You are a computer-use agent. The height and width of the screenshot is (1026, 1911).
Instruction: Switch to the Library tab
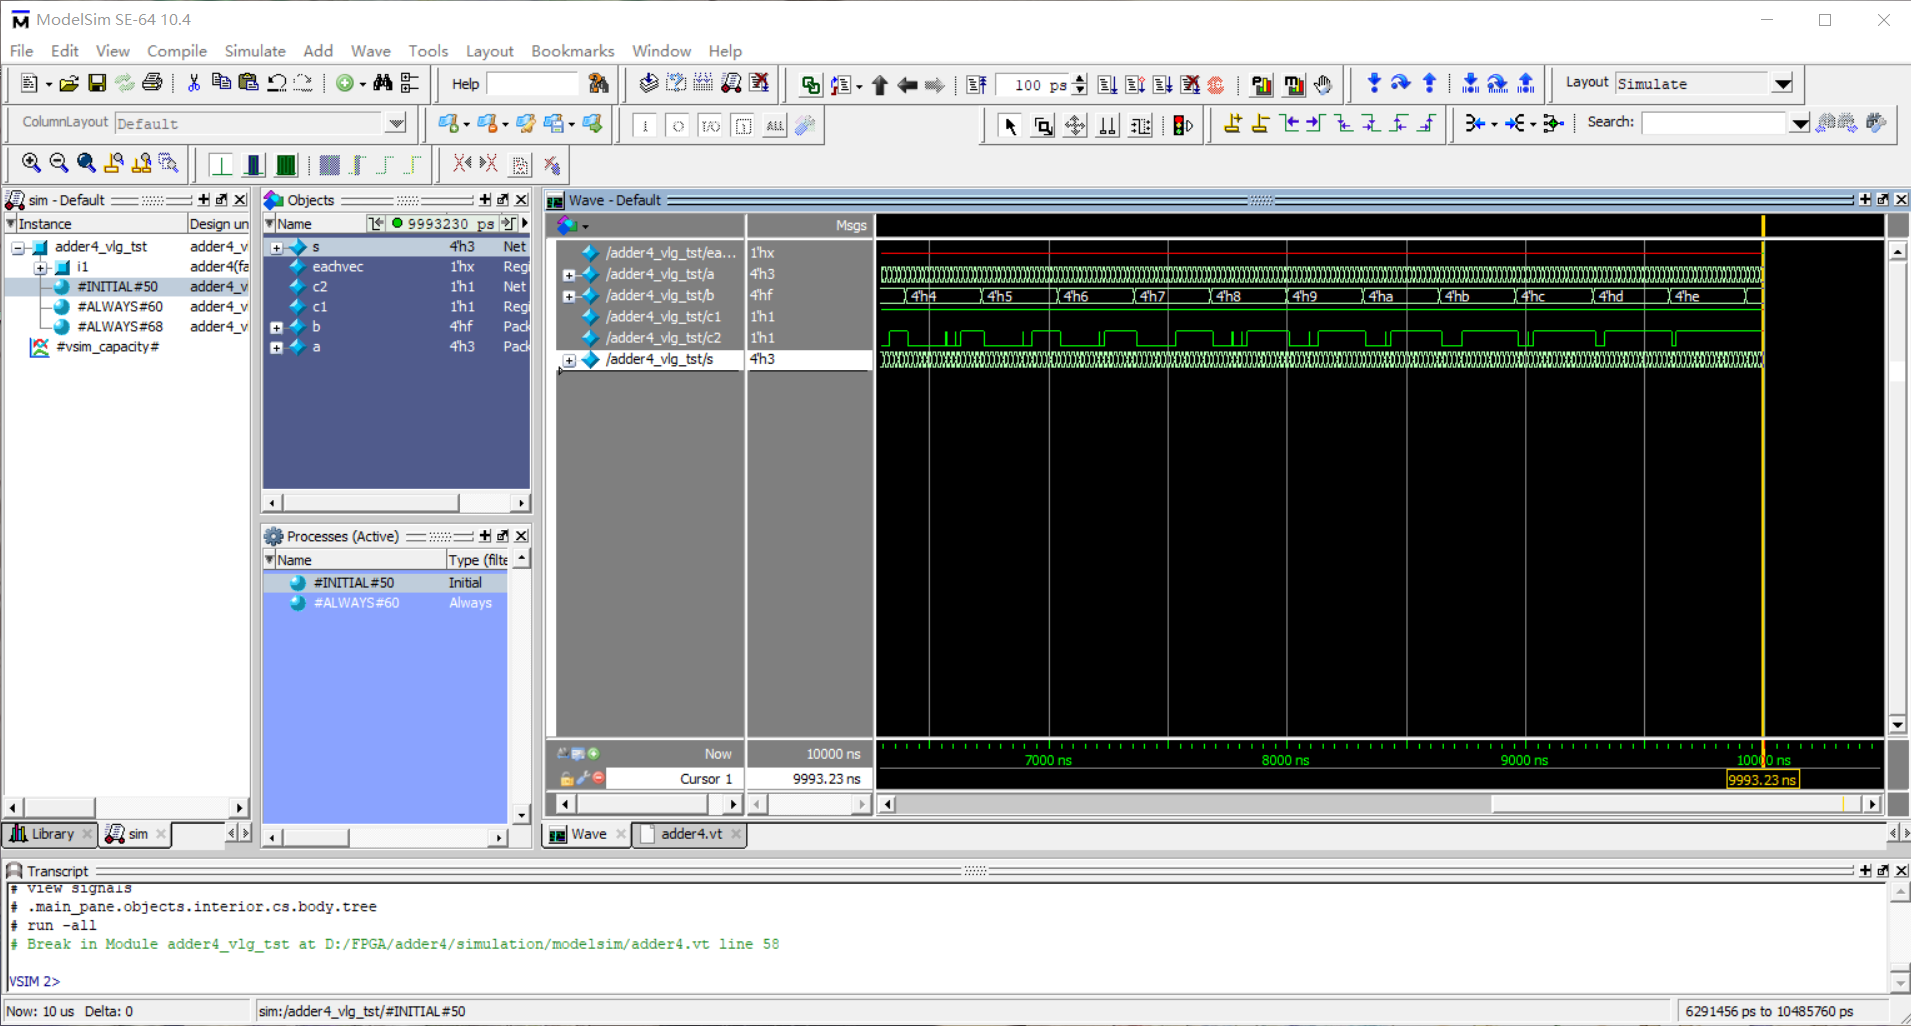[x=51, y=834]
